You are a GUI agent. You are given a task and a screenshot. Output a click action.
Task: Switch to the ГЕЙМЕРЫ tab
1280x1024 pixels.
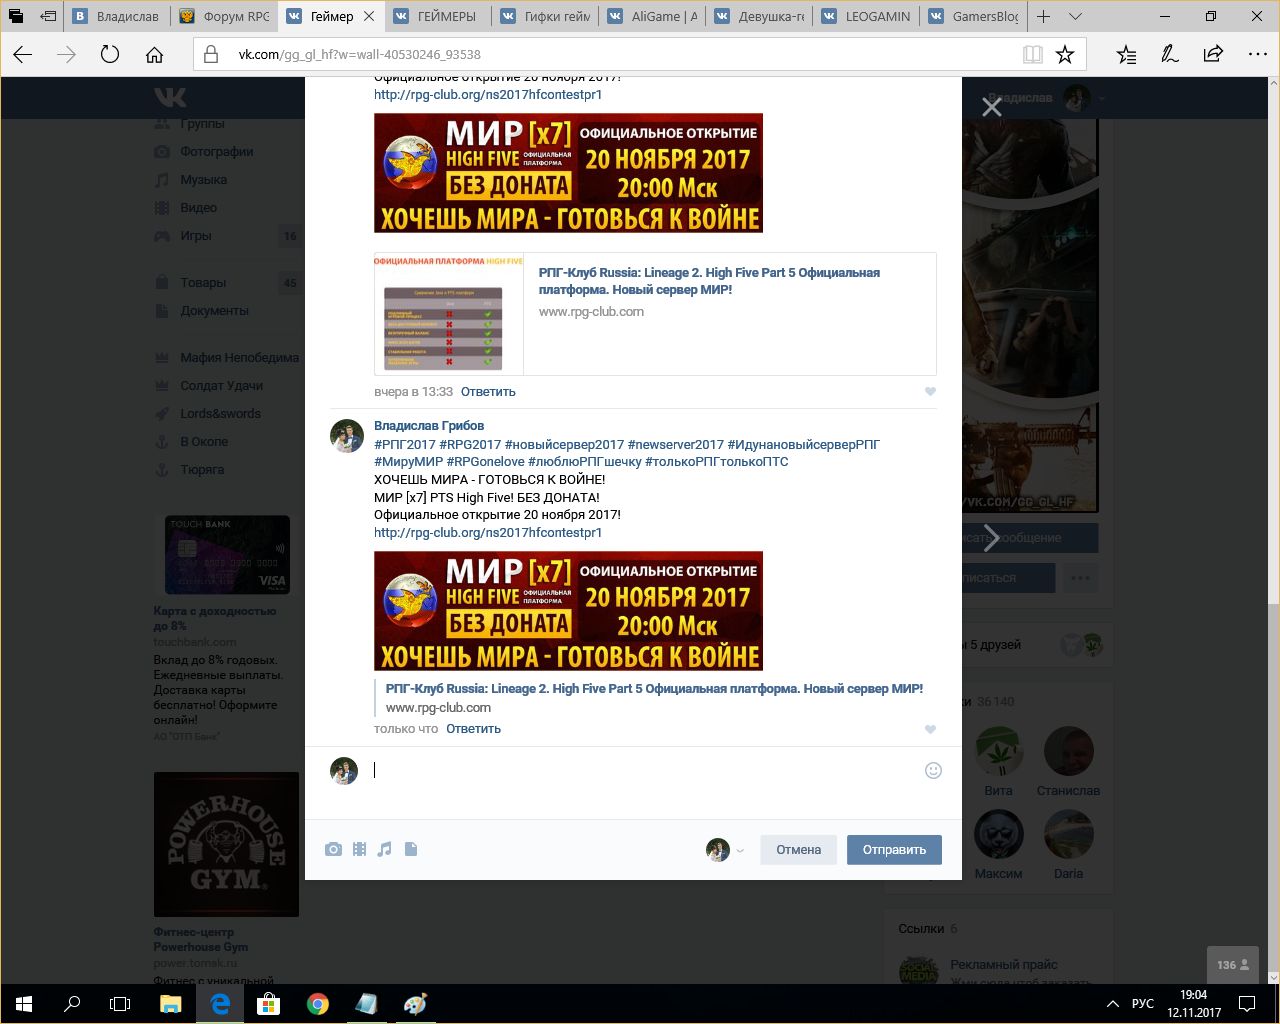click(x=437, y=17)
